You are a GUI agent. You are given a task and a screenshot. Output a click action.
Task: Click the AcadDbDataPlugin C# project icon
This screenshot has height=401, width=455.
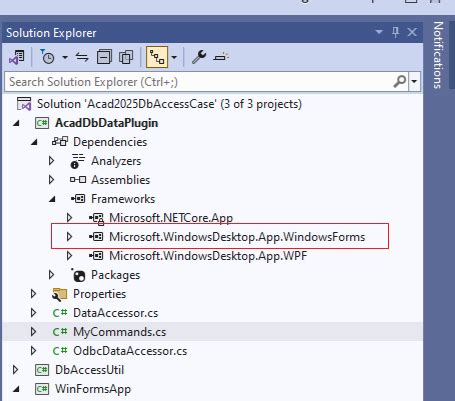[x=42, y=123]
